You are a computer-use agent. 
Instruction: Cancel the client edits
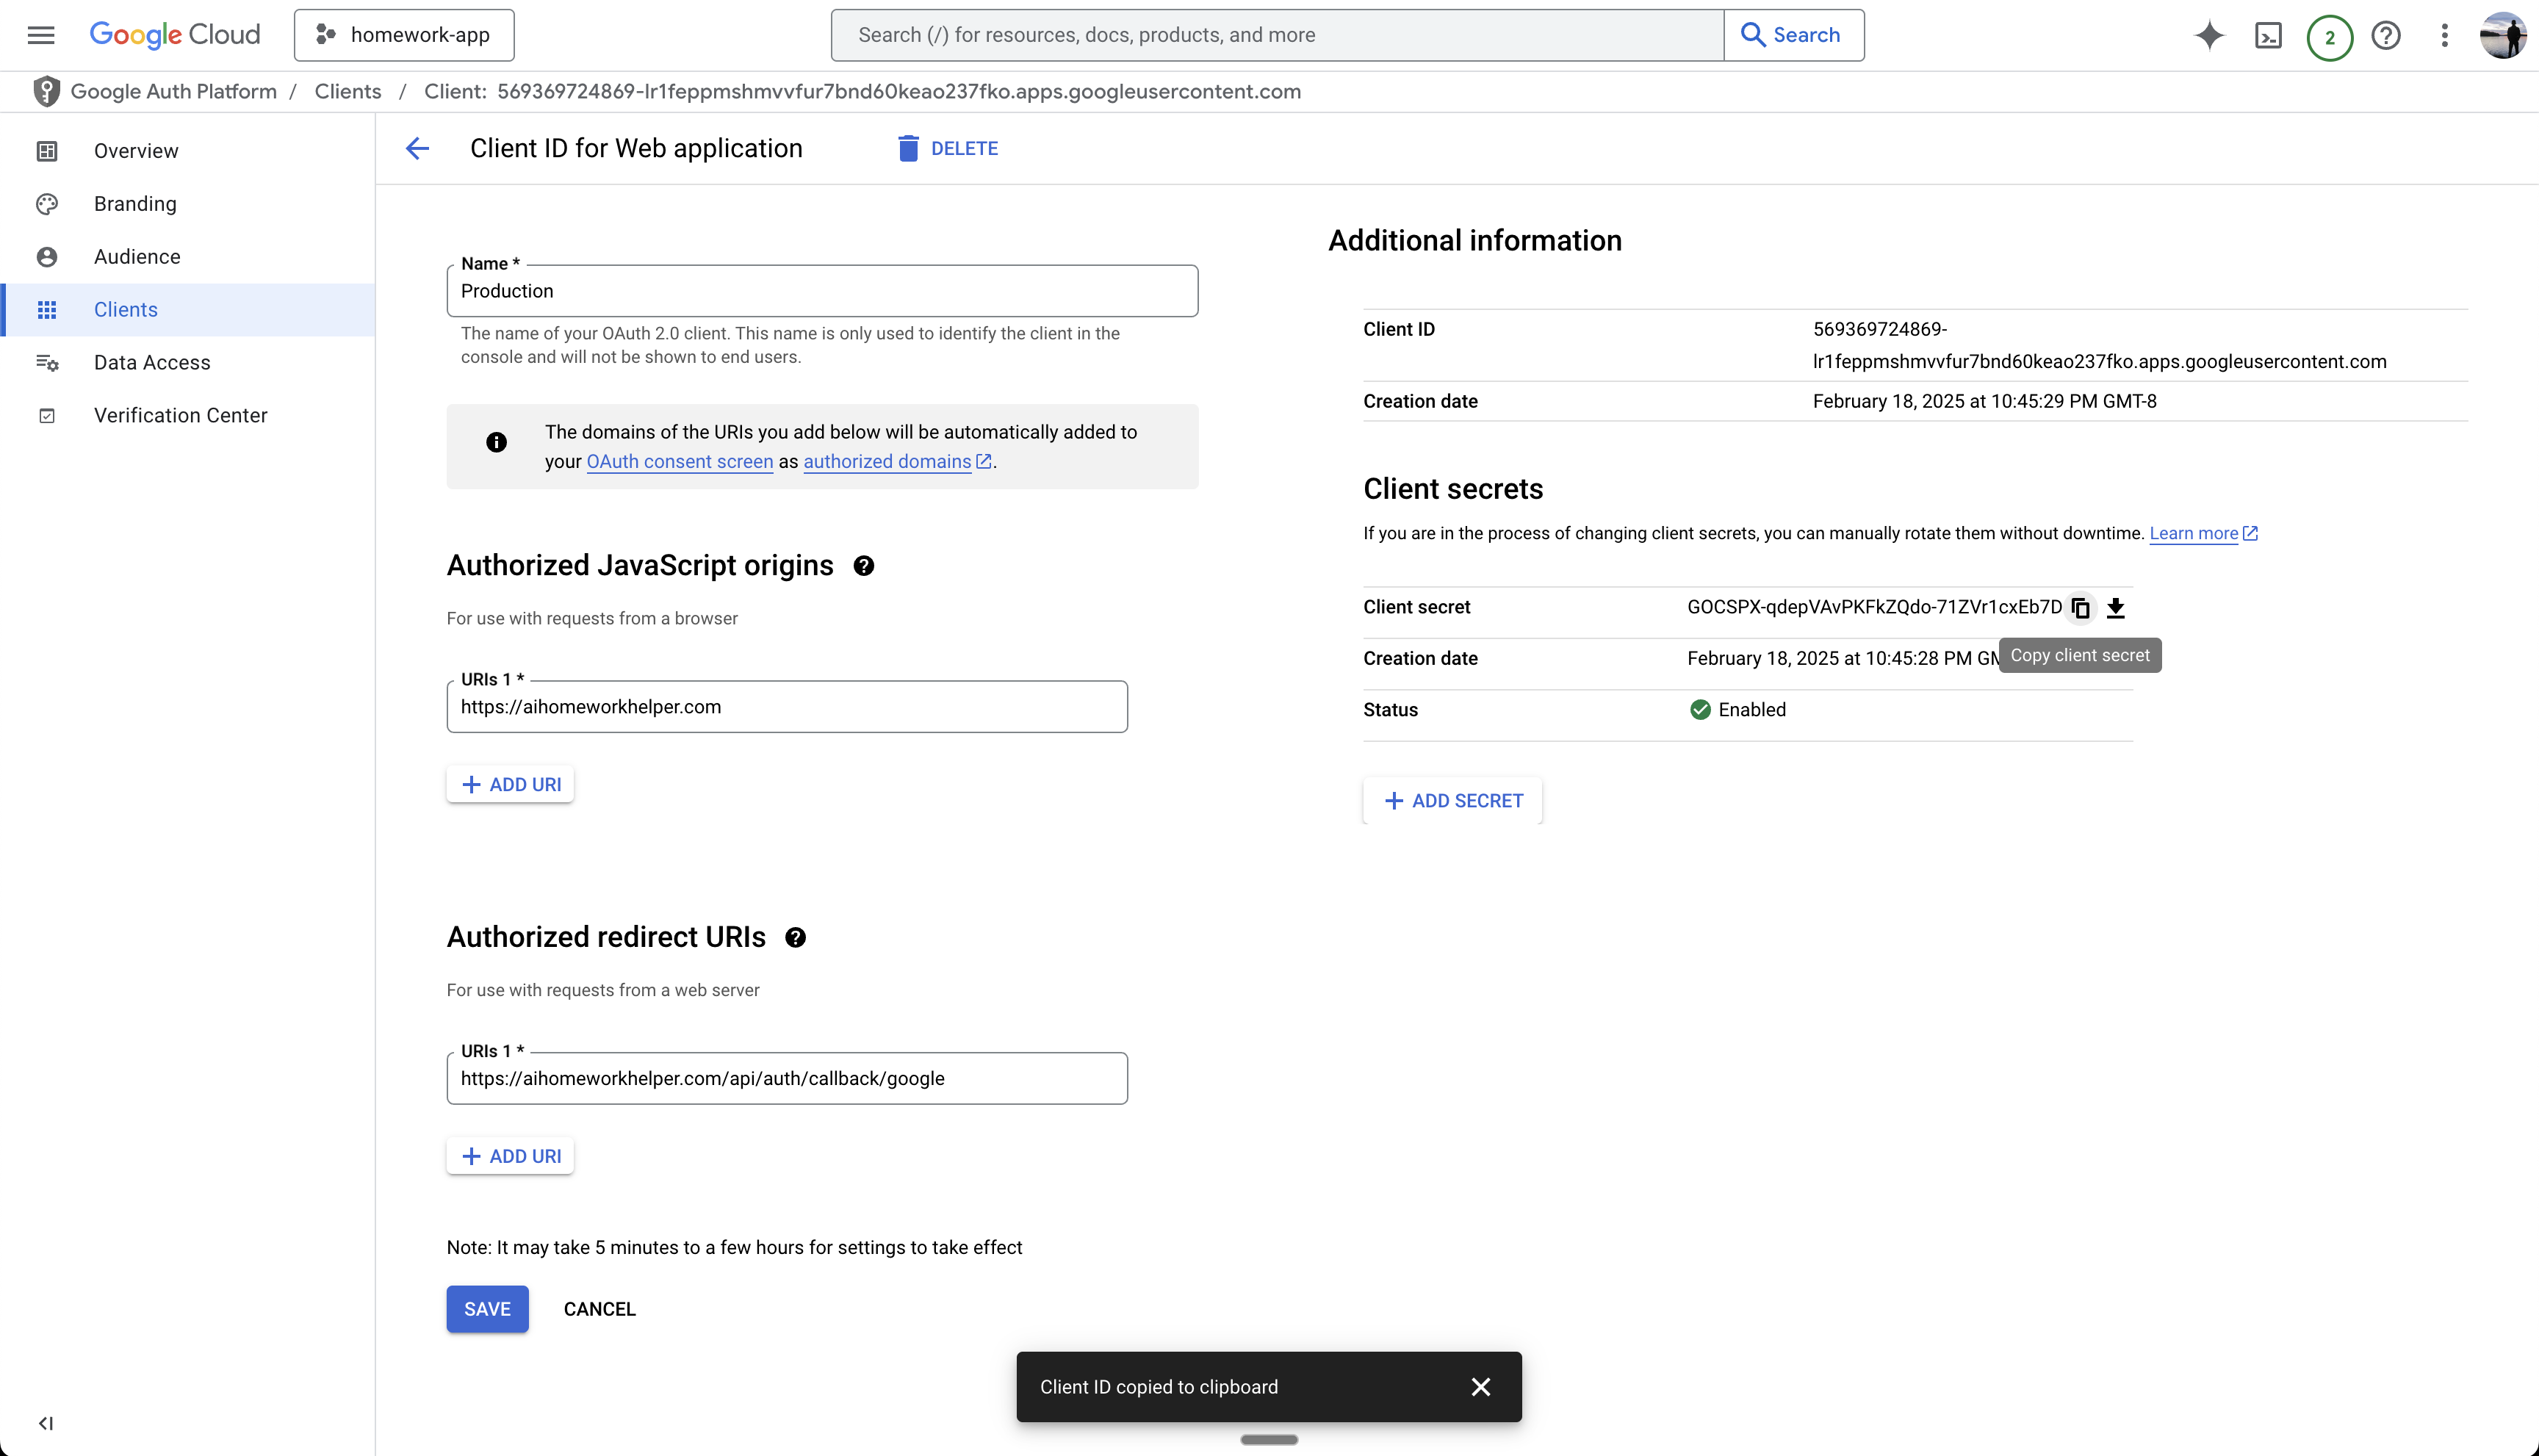[600, 1309]
